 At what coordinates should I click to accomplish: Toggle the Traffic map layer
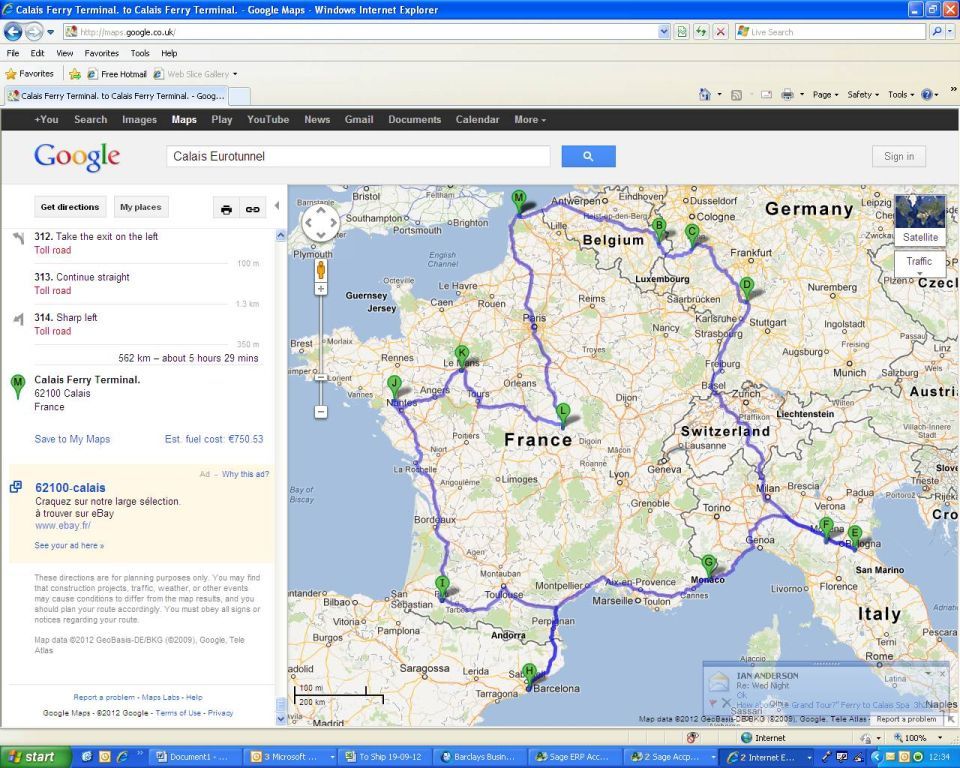pyautogui.click(x=919, y=262)
